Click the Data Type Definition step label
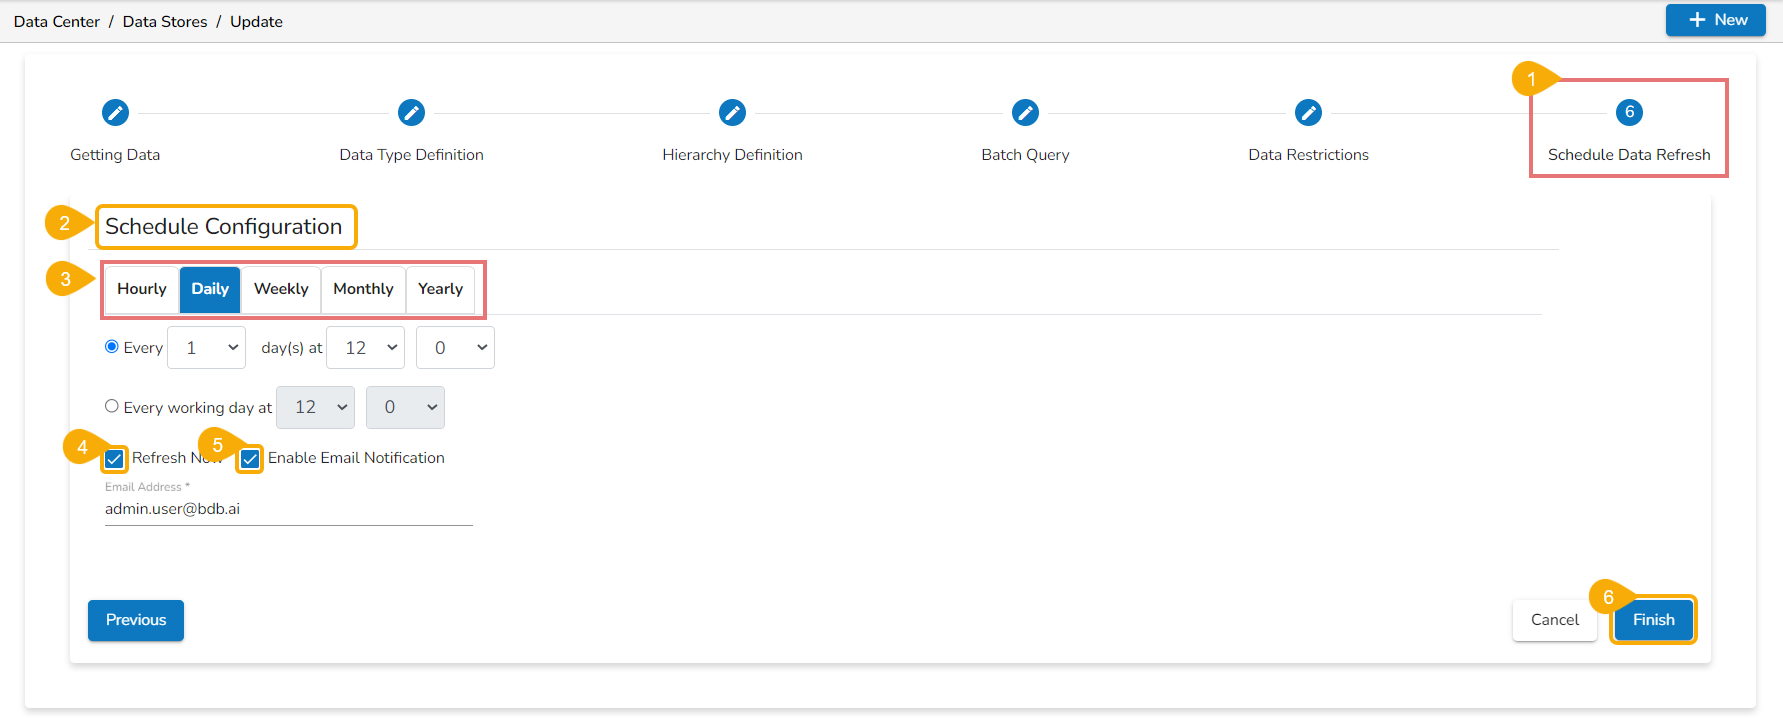The width and height of the screenshot is (1783, 718). [x=411, y=155]
